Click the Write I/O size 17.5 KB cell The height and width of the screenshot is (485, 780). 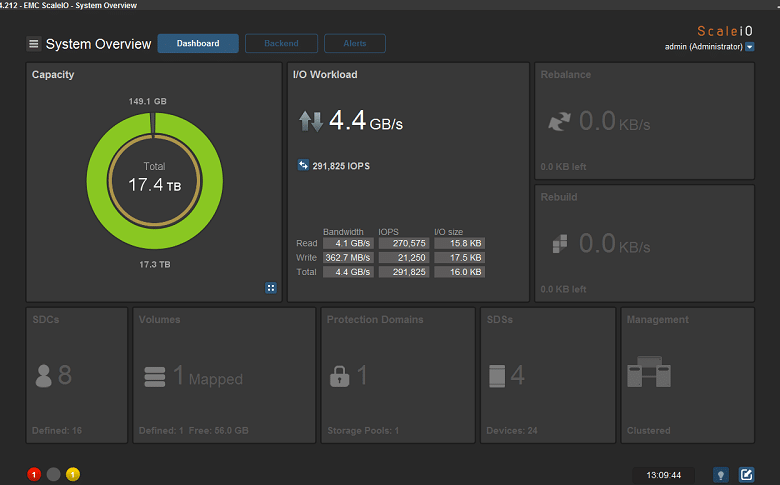(x=460, y=258)
